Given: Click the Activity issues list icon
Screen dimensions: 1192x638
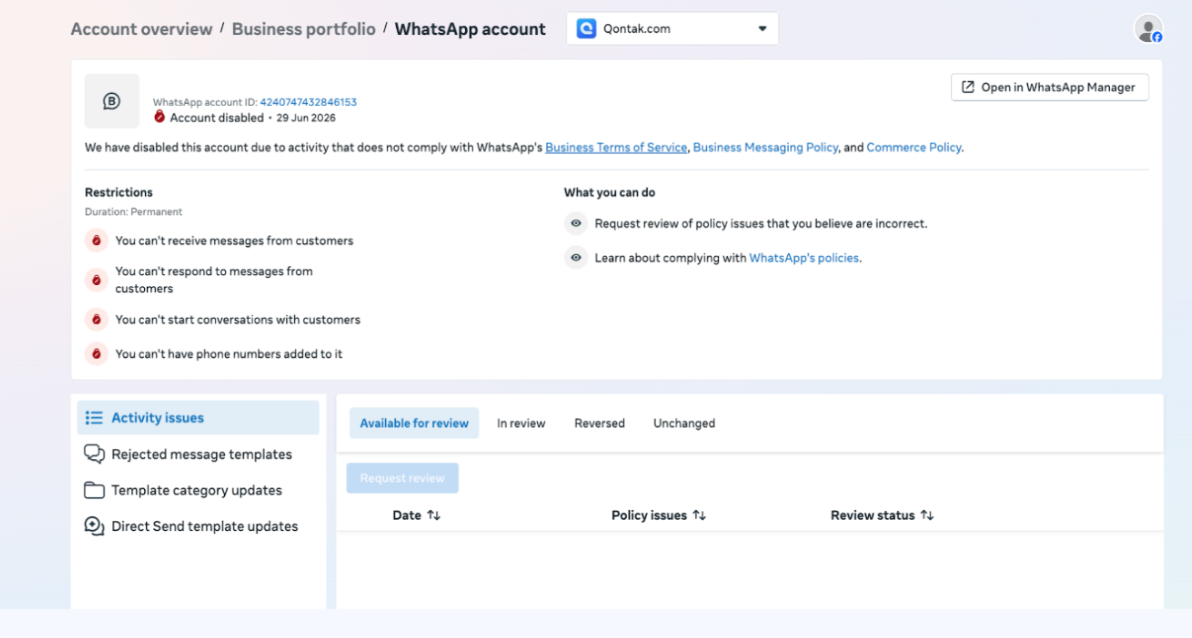Looking at the screenshot, I should click(94, 417).
